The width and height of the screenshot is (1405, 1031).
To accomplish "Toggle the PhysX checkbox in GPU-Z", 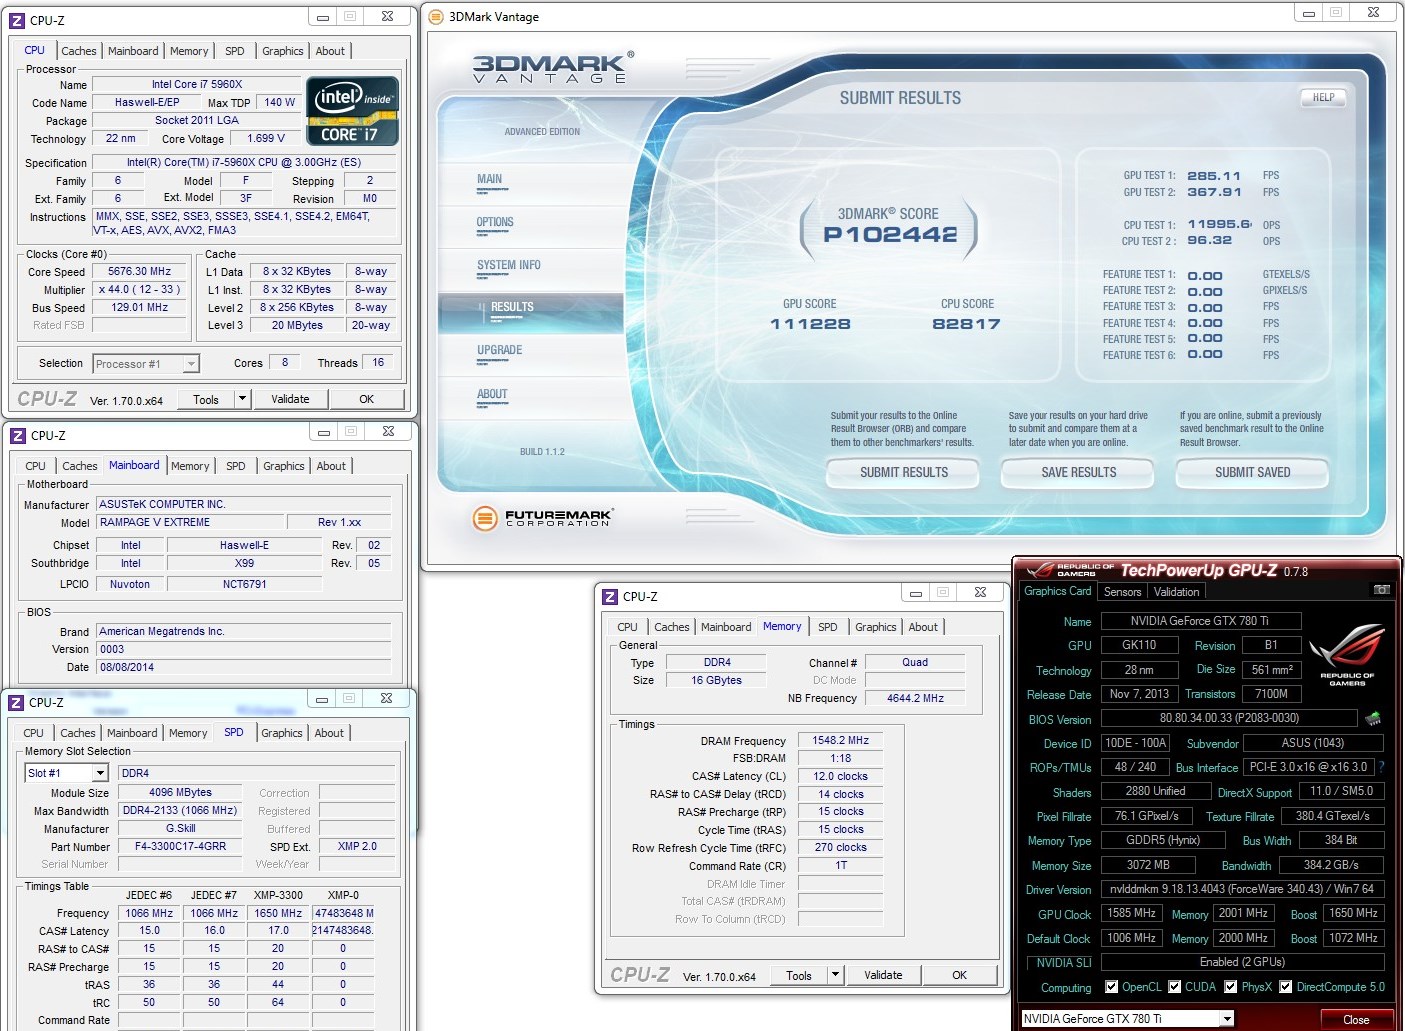I will pyautogui.click(x=1230, y=987).
